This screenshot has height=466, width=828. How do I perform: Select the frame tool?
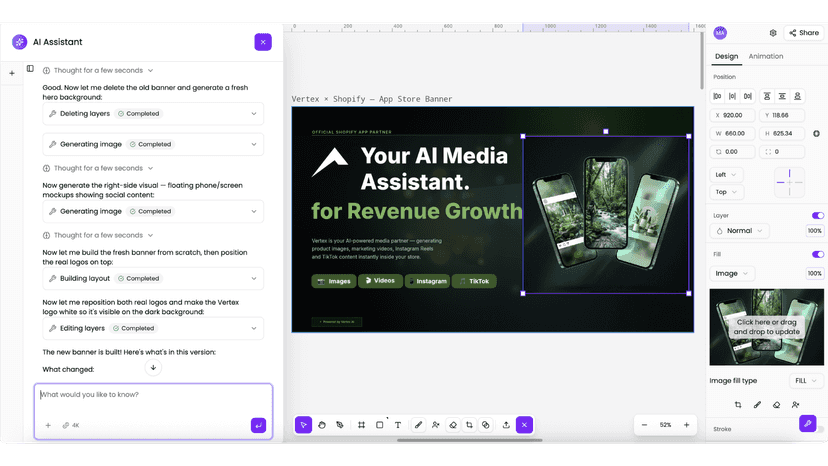[361, 425]
